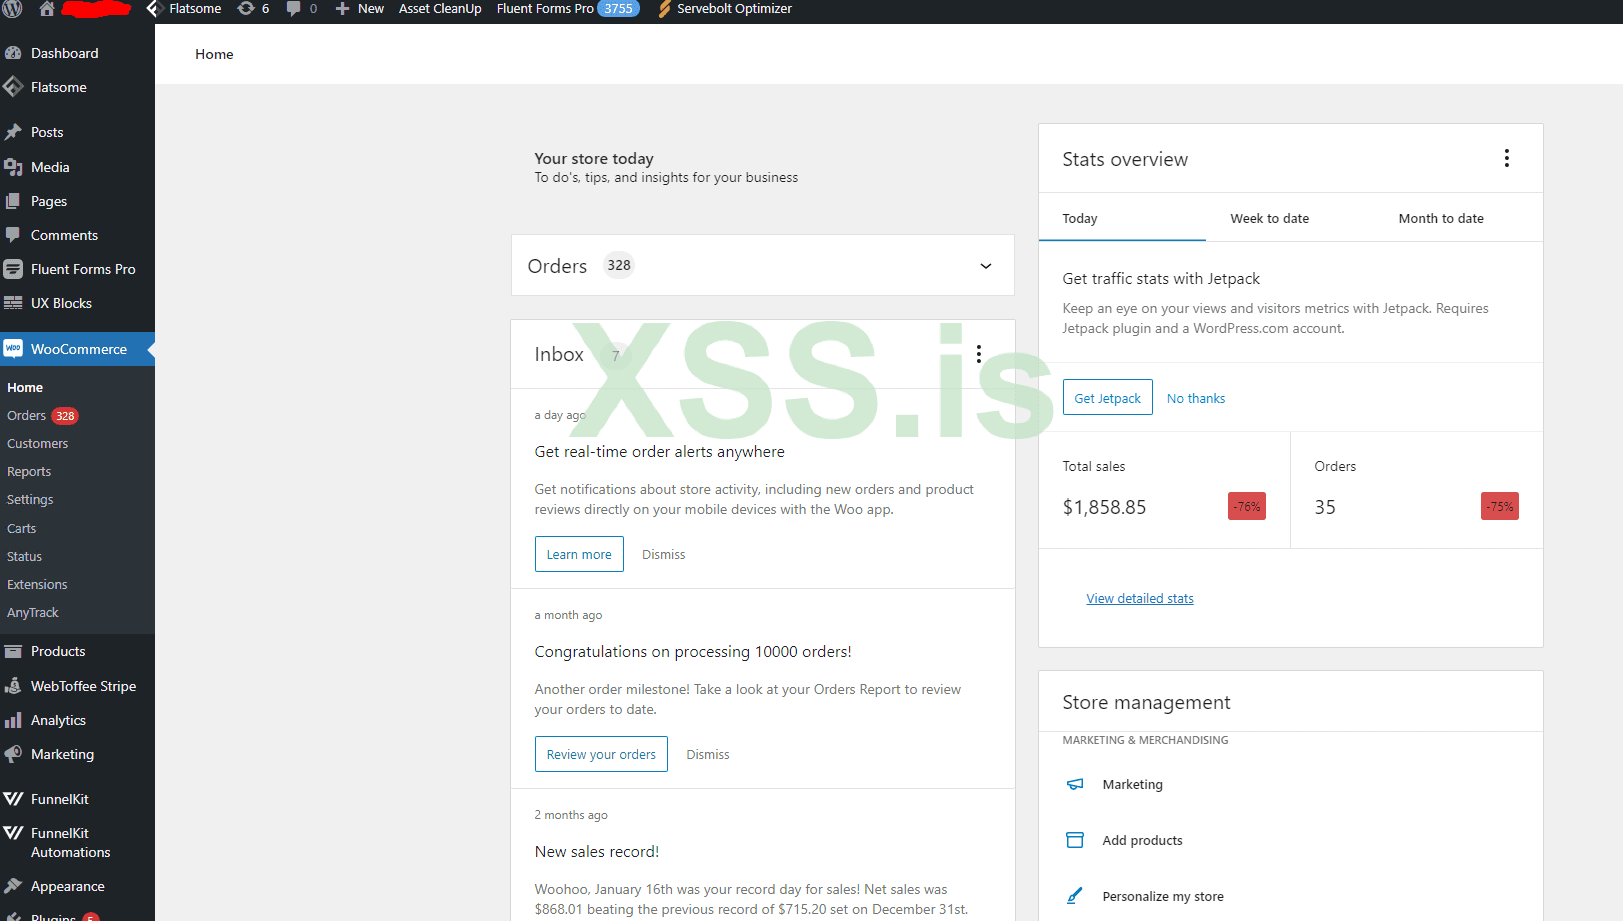
Task: Click the Fluent Forms Pro sidebar icon
Action: coord(13,269)
